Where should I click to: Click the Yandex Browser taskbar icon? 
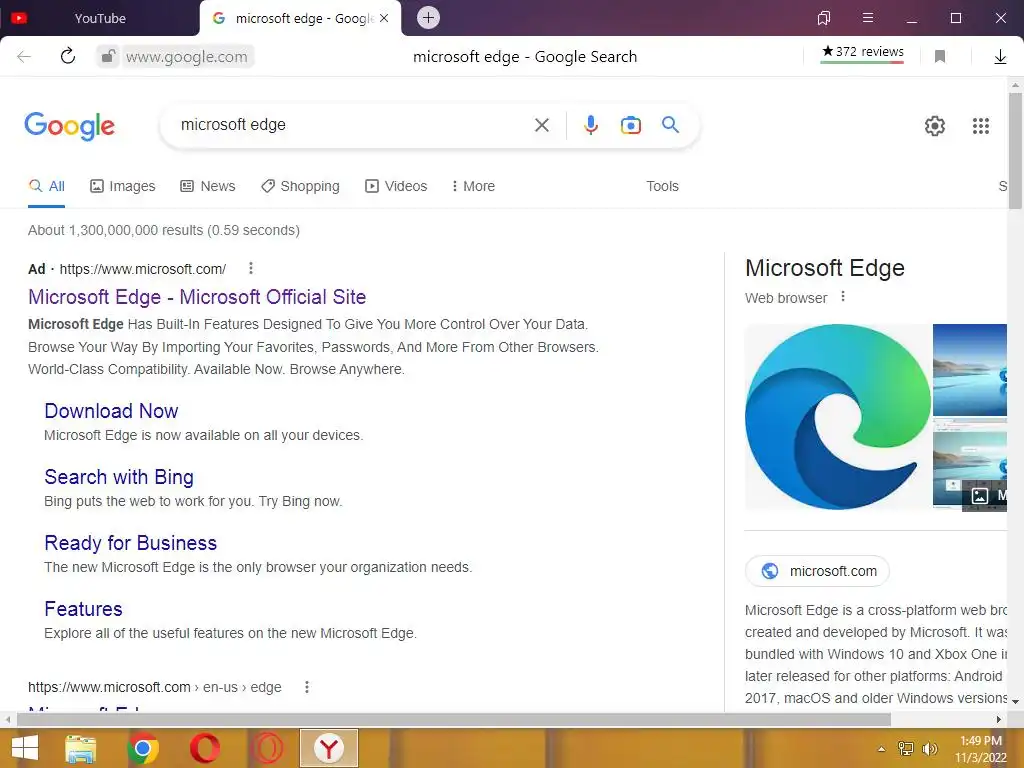[x=329, y=748]
